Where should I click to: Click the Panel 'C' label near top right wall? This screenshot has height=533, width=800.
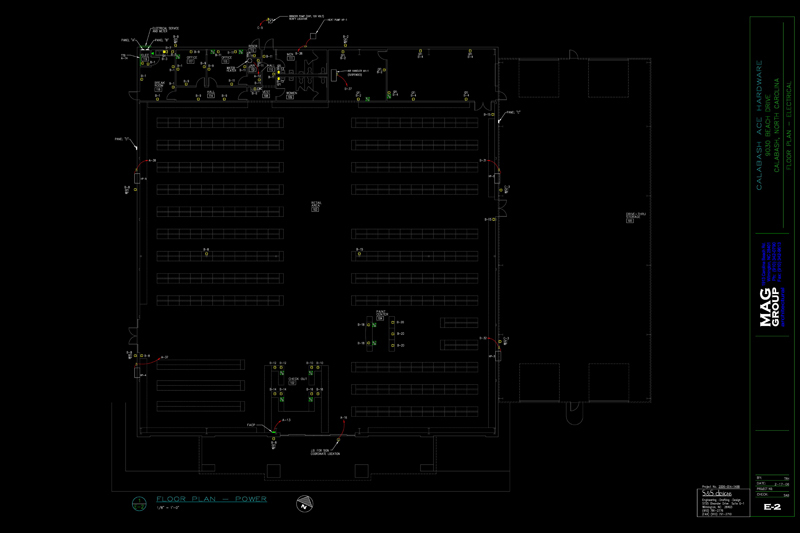pos(514,114)
